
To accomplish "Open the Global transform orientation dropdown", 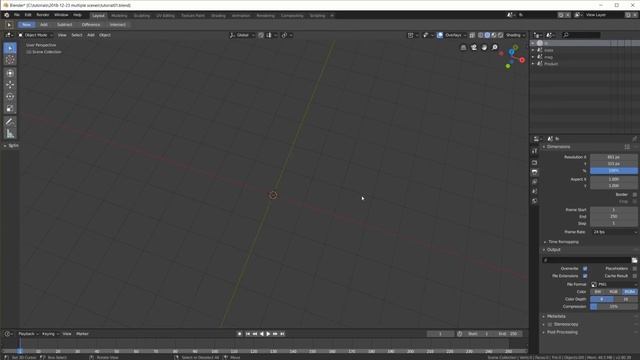I will [x=242, y=35].
